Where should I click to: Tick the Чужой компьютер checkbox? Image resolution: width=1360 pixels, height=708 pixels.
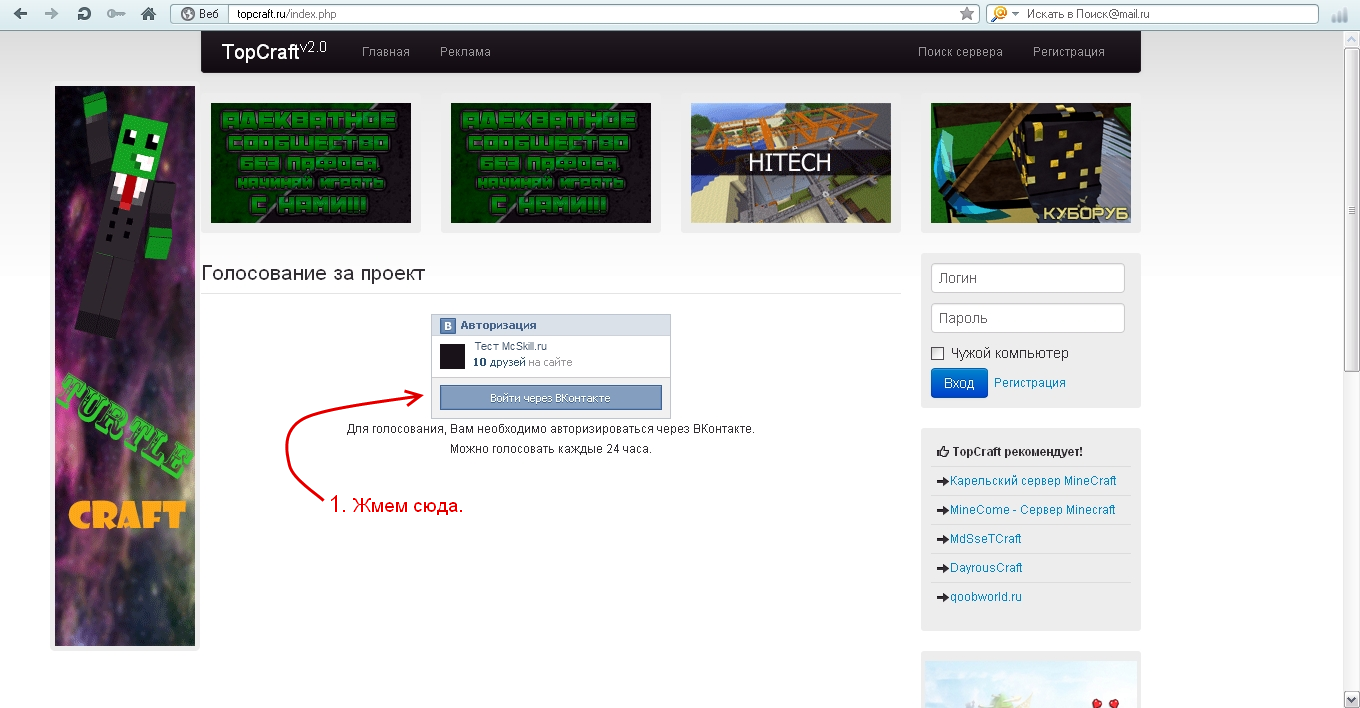[x=937, y=353]
